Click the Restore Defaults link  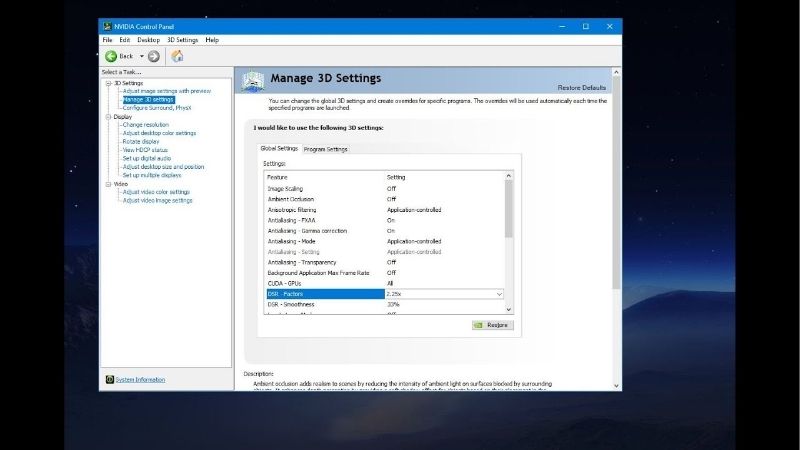(x=582, y=88)
